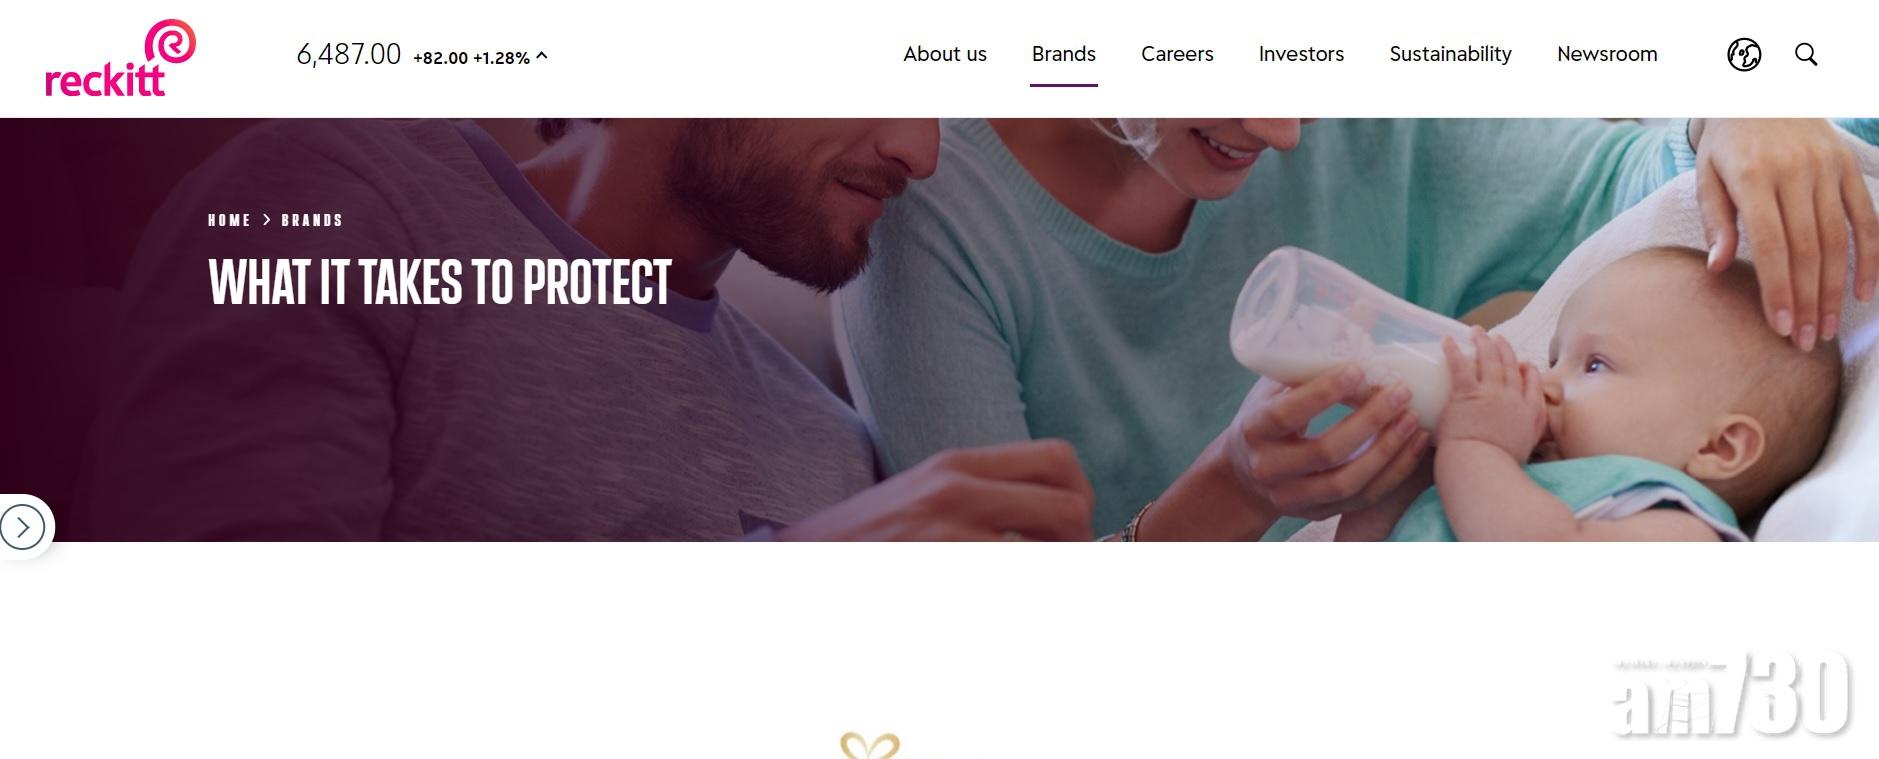Open the Careers menu
Image resolution: width=1879 pixels, height=759 pixels.
coord(1177,54)
